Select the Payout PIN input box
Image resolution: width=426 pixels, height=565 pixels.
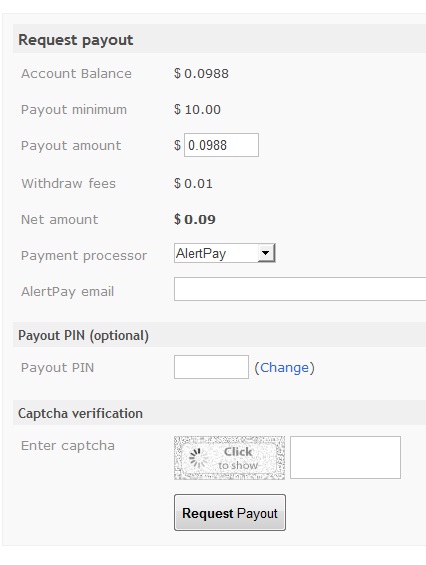[x=211, y=367]
